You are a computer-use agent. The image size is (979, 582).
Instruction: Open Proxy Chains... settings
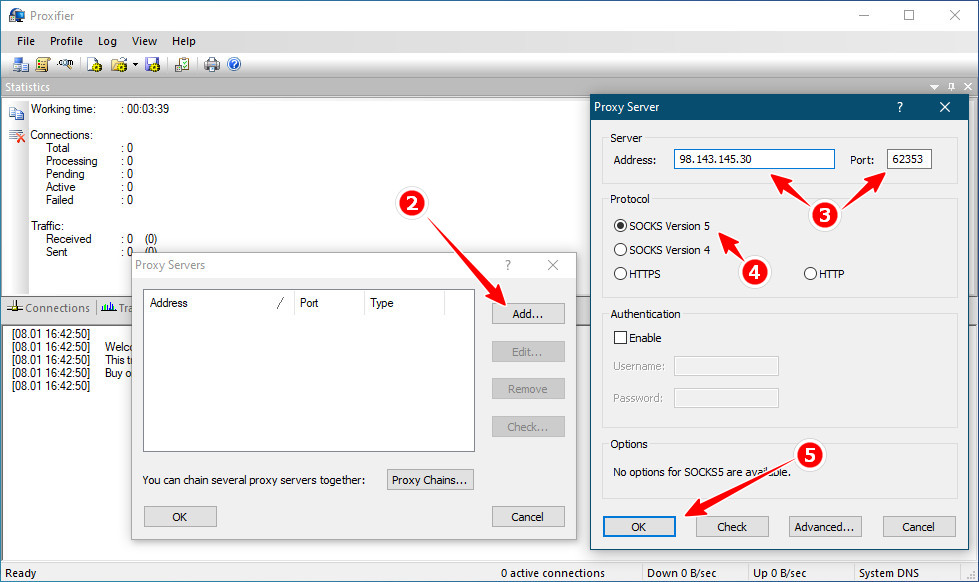[x=430, y=480]
